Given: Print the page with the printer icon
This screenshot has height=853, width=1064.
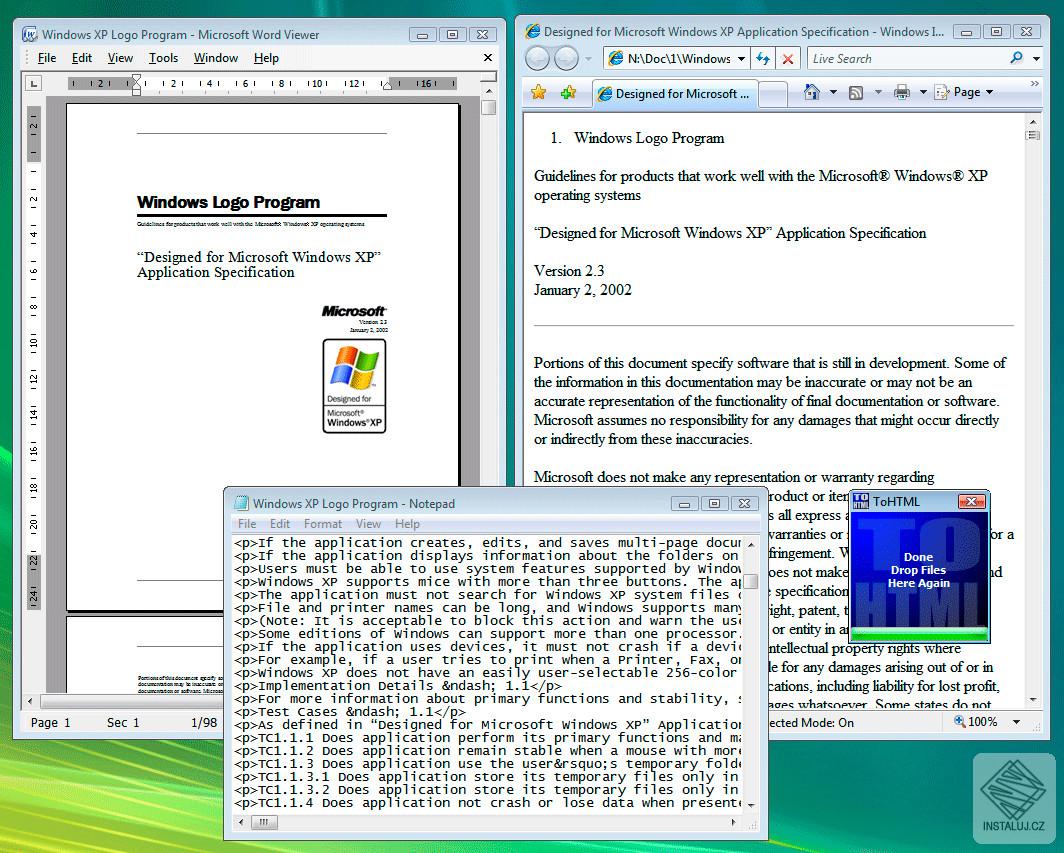Looking at the screenshot, I should click(x=901, y=92).
